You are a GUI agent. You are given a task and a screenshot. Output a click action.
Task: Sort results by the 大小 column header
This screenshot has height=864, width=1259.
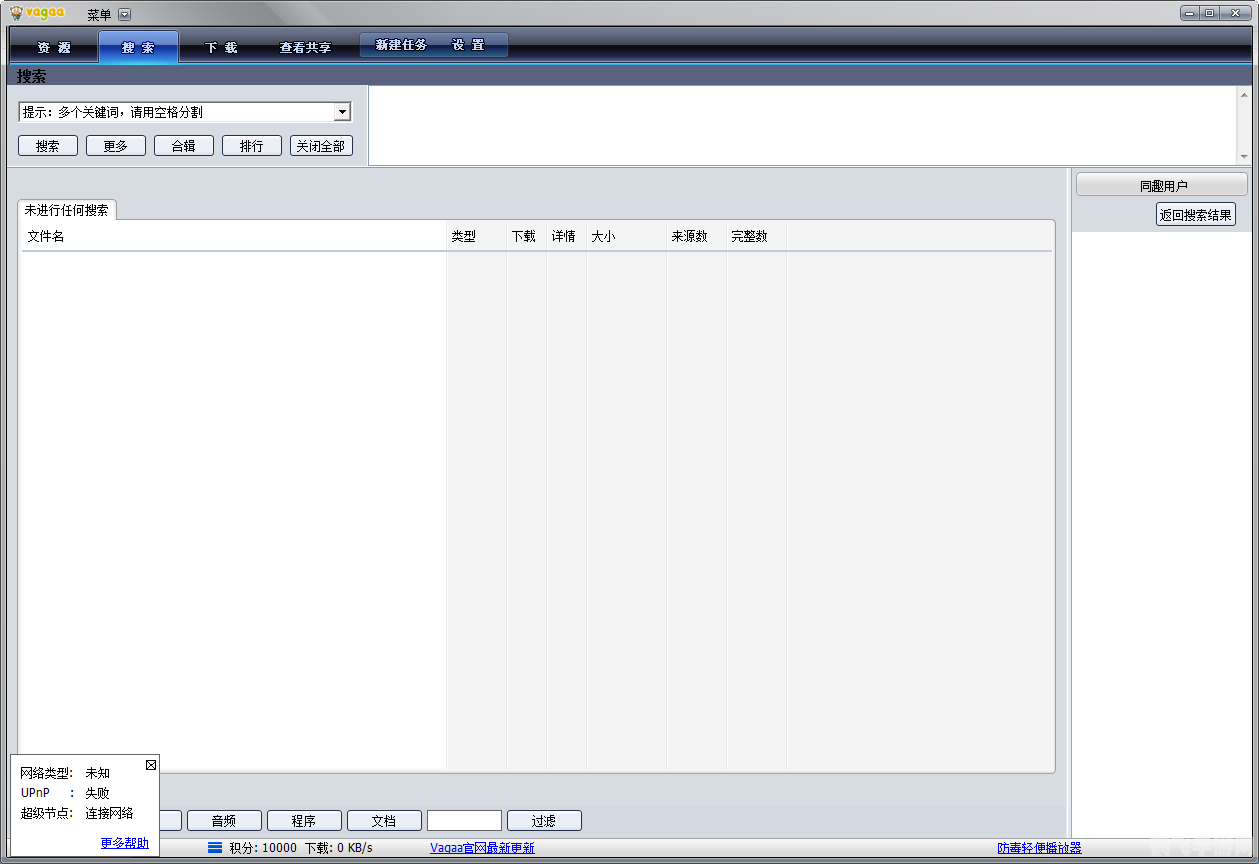[603, 237]
